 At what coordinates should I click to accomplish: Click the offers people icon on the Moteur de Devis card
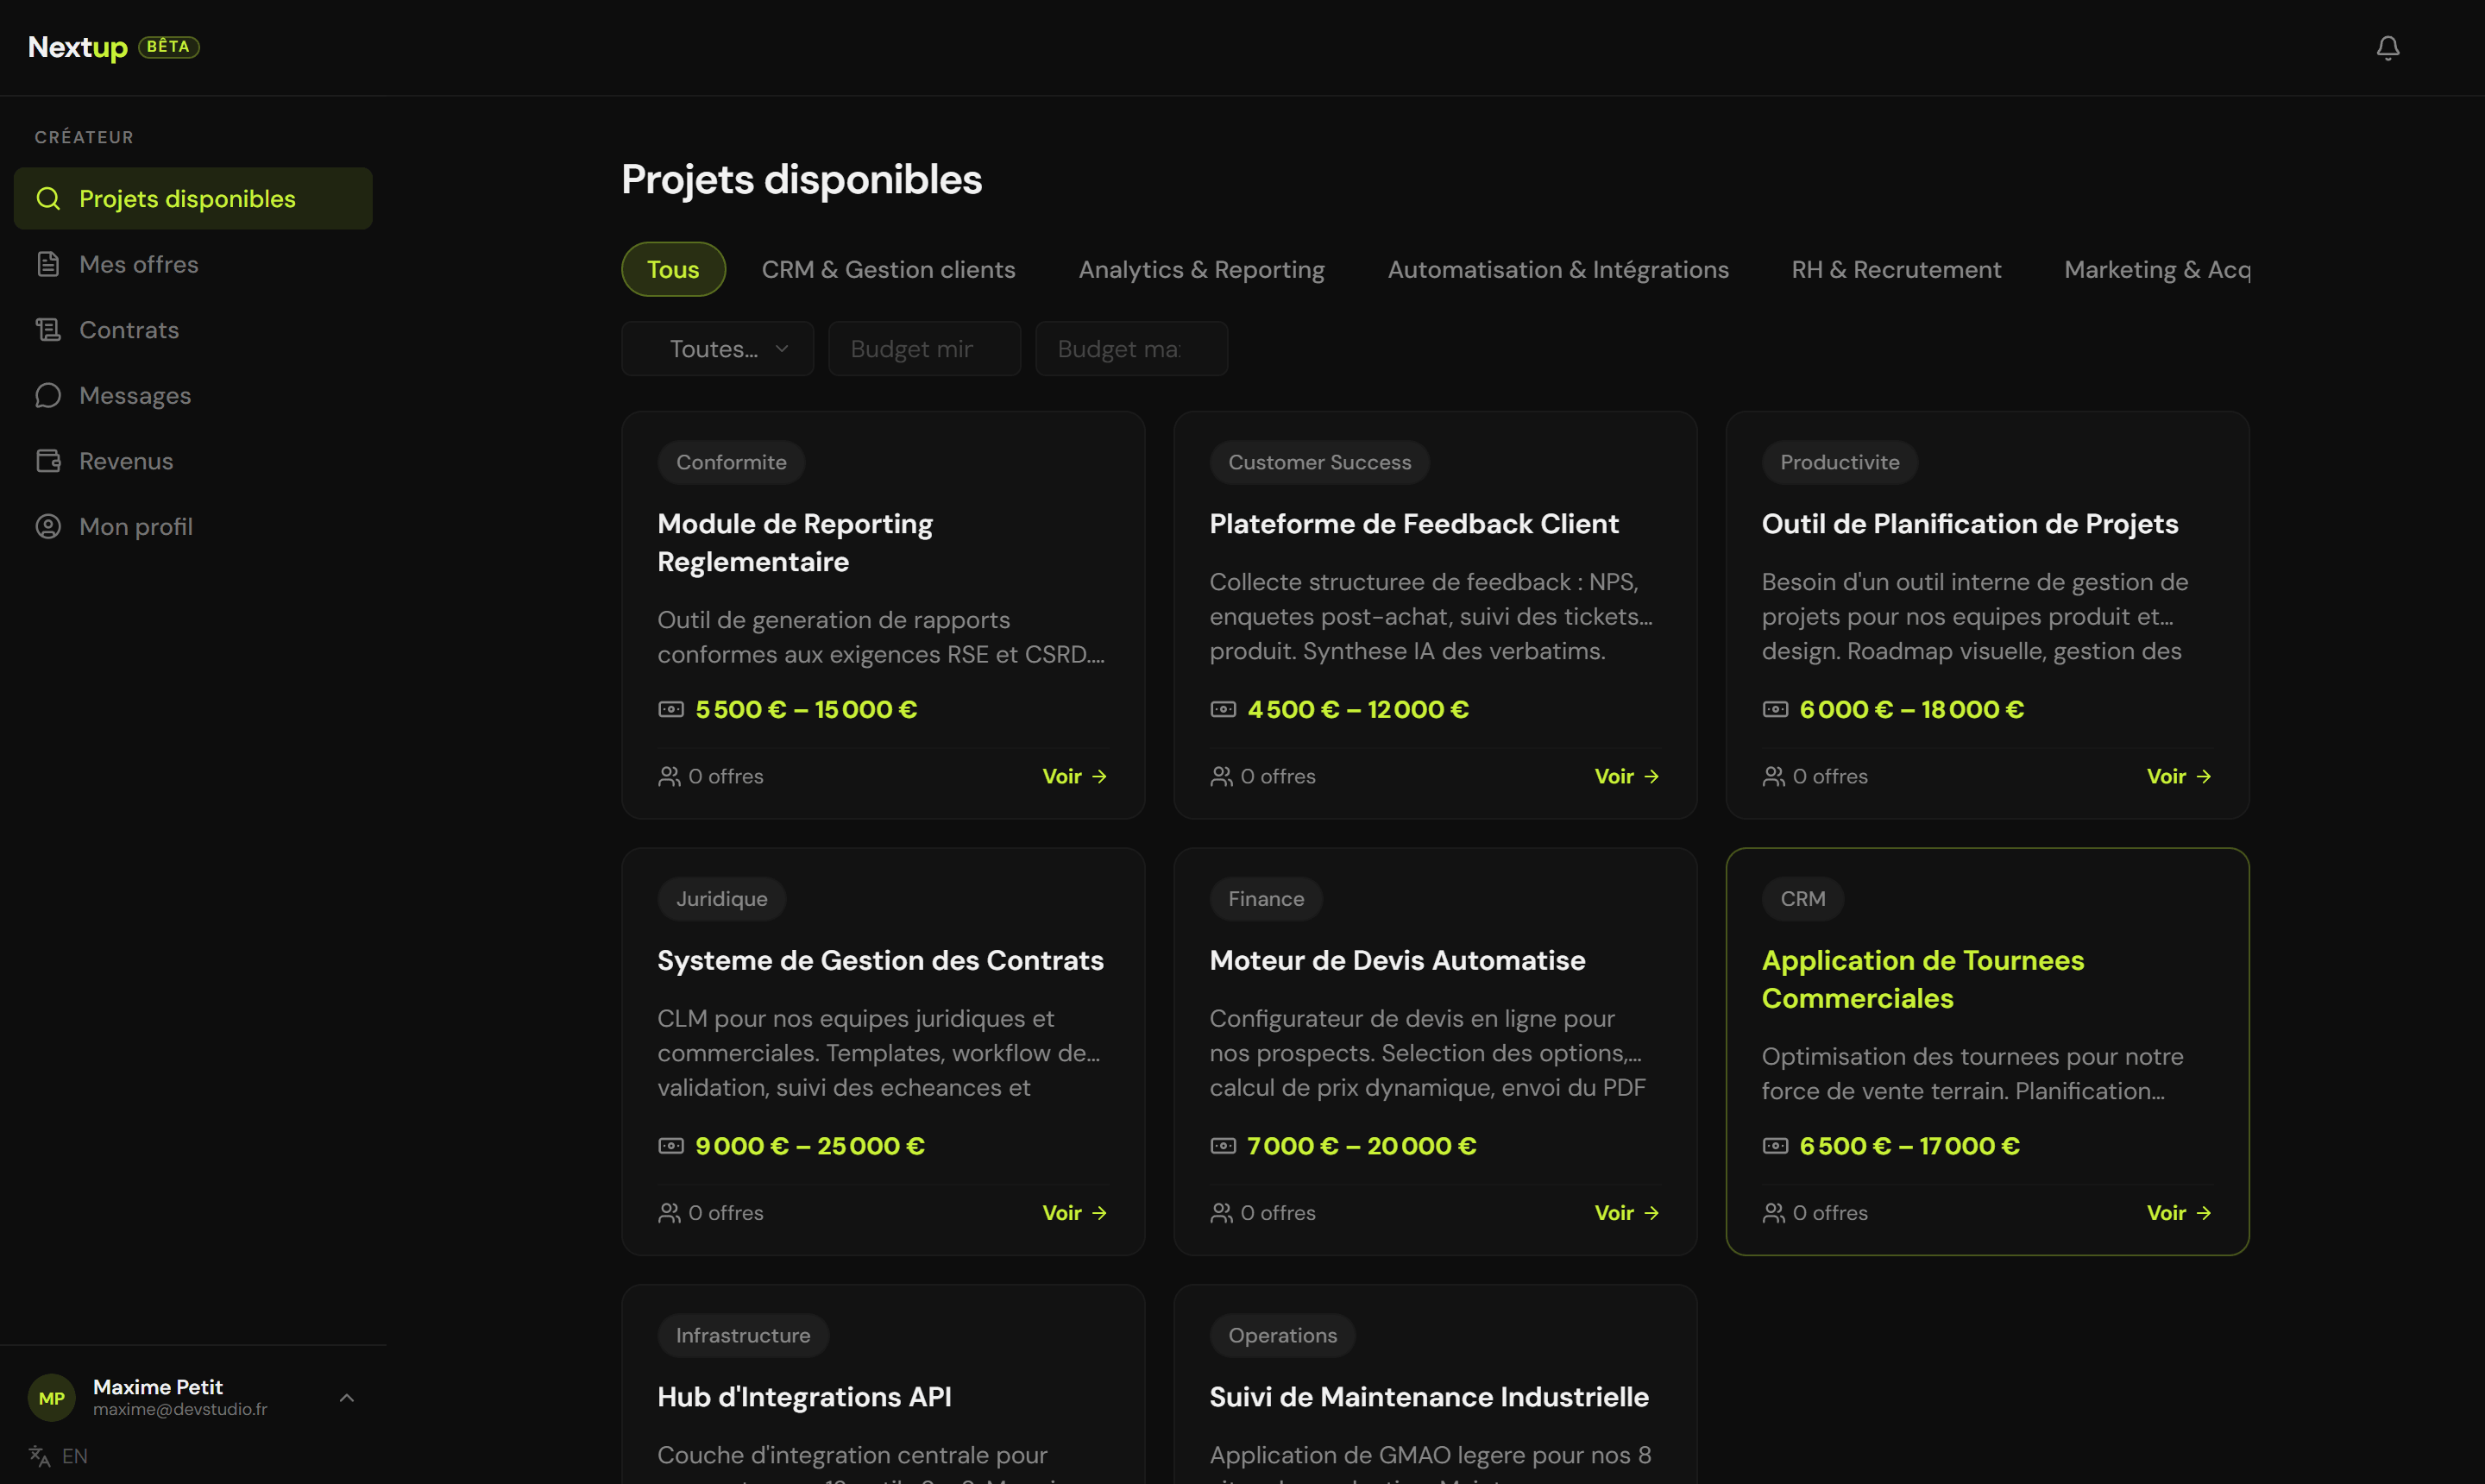pyautogui.click(x=1221, y=1212)
